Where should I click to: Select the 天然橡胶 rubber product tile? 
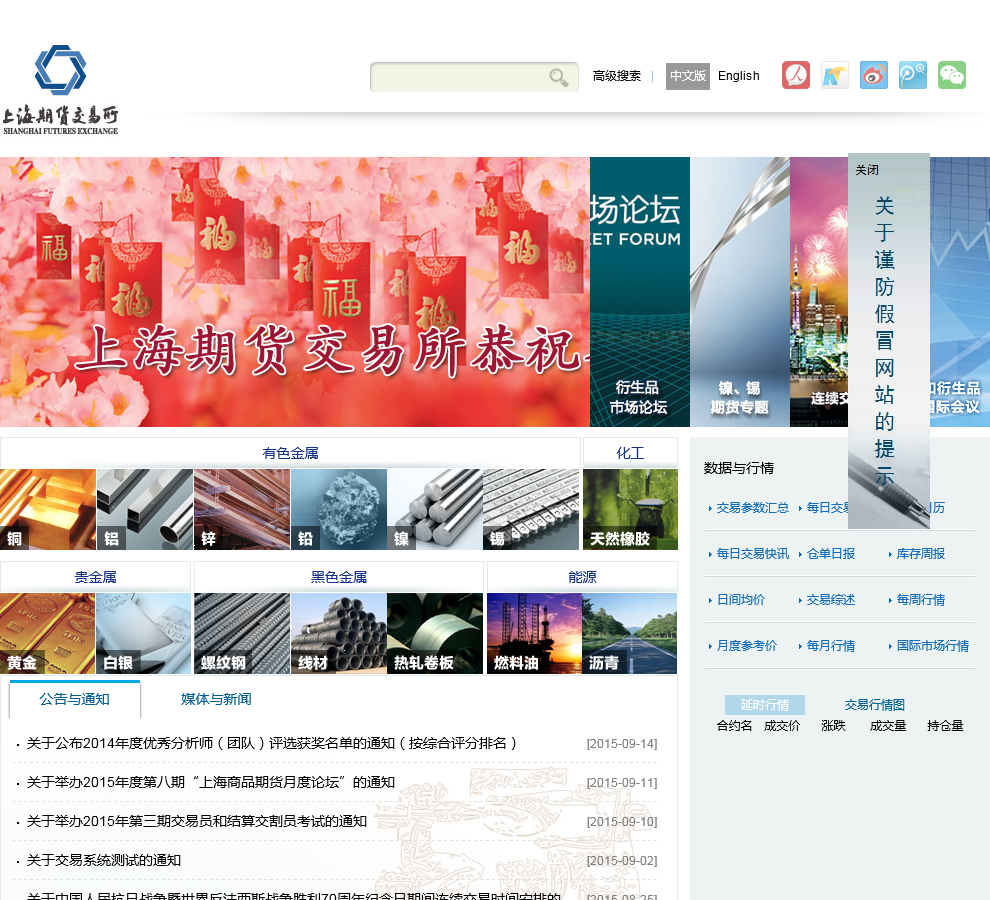pos(630,509)
